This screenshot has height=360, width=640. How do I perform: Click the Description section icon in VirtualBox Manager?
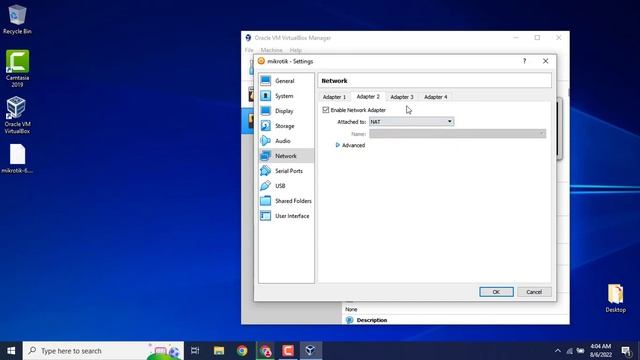pos(349,320)
